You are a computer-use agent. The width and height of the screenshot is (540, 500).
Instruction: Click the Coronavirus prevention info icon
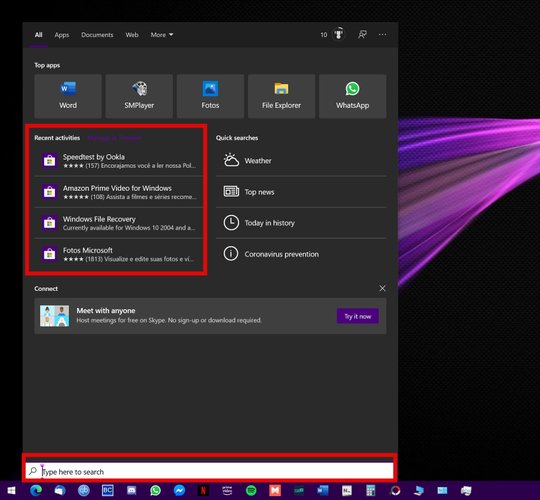tap(231, 254)
